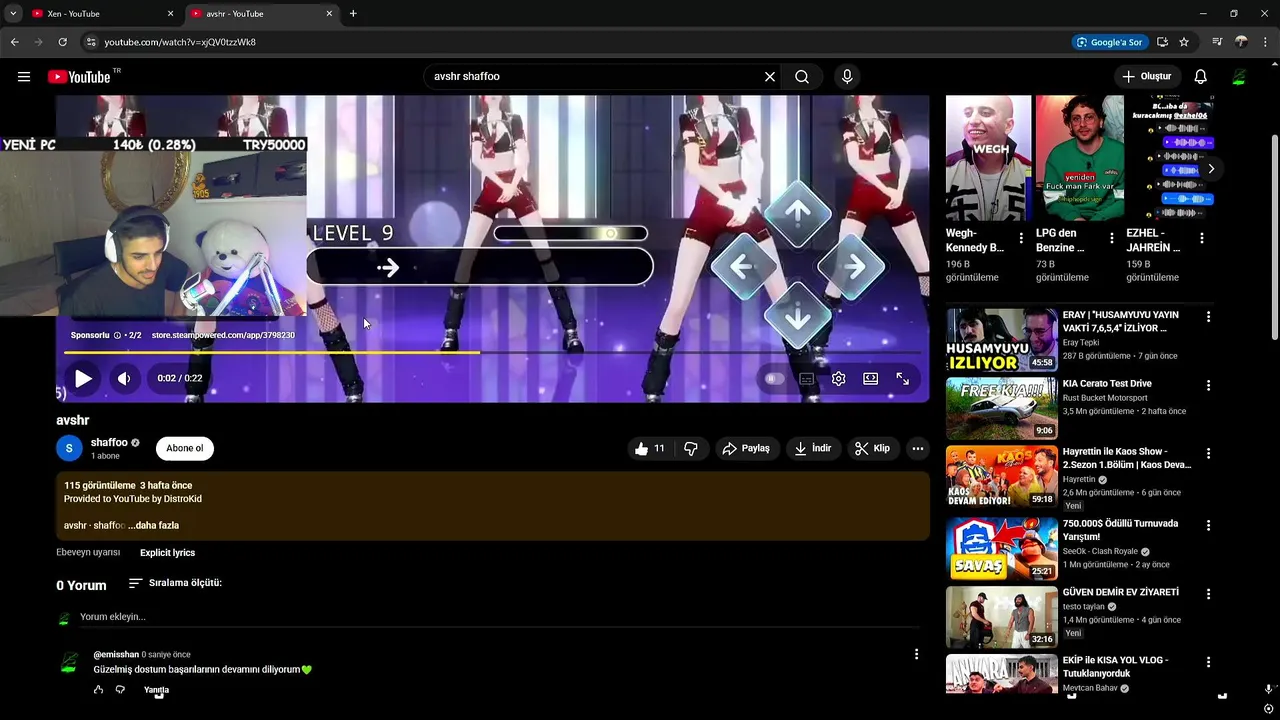The image size is (1280, 720).
Task: Click the Google'a Sor button
Action: 1109,42
